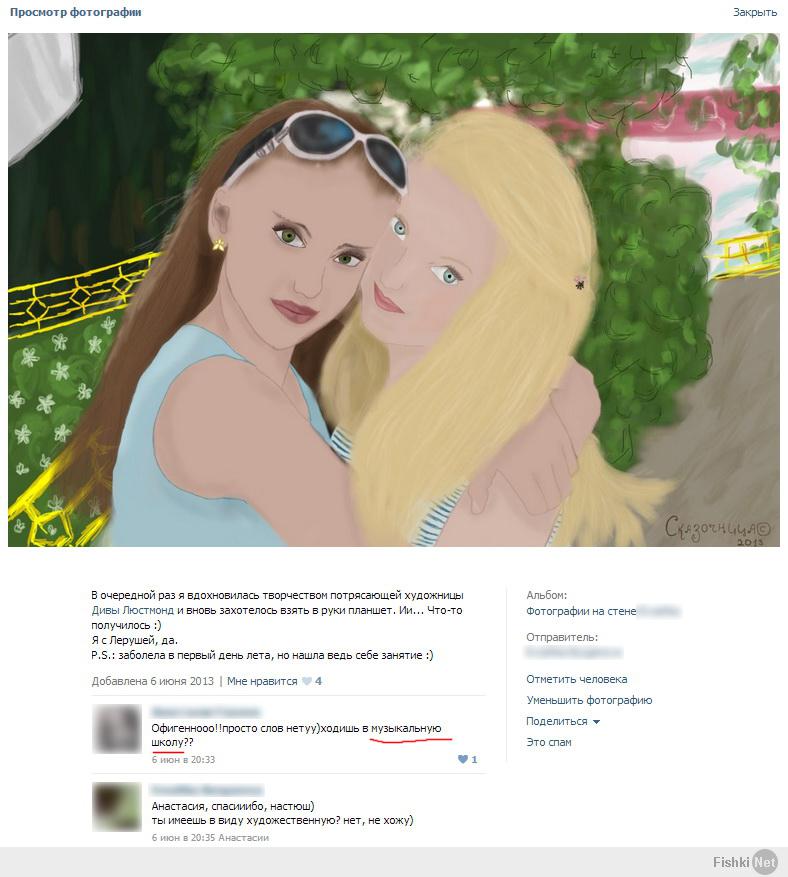Open the Фотографии на стене album link

pos(581,611)
